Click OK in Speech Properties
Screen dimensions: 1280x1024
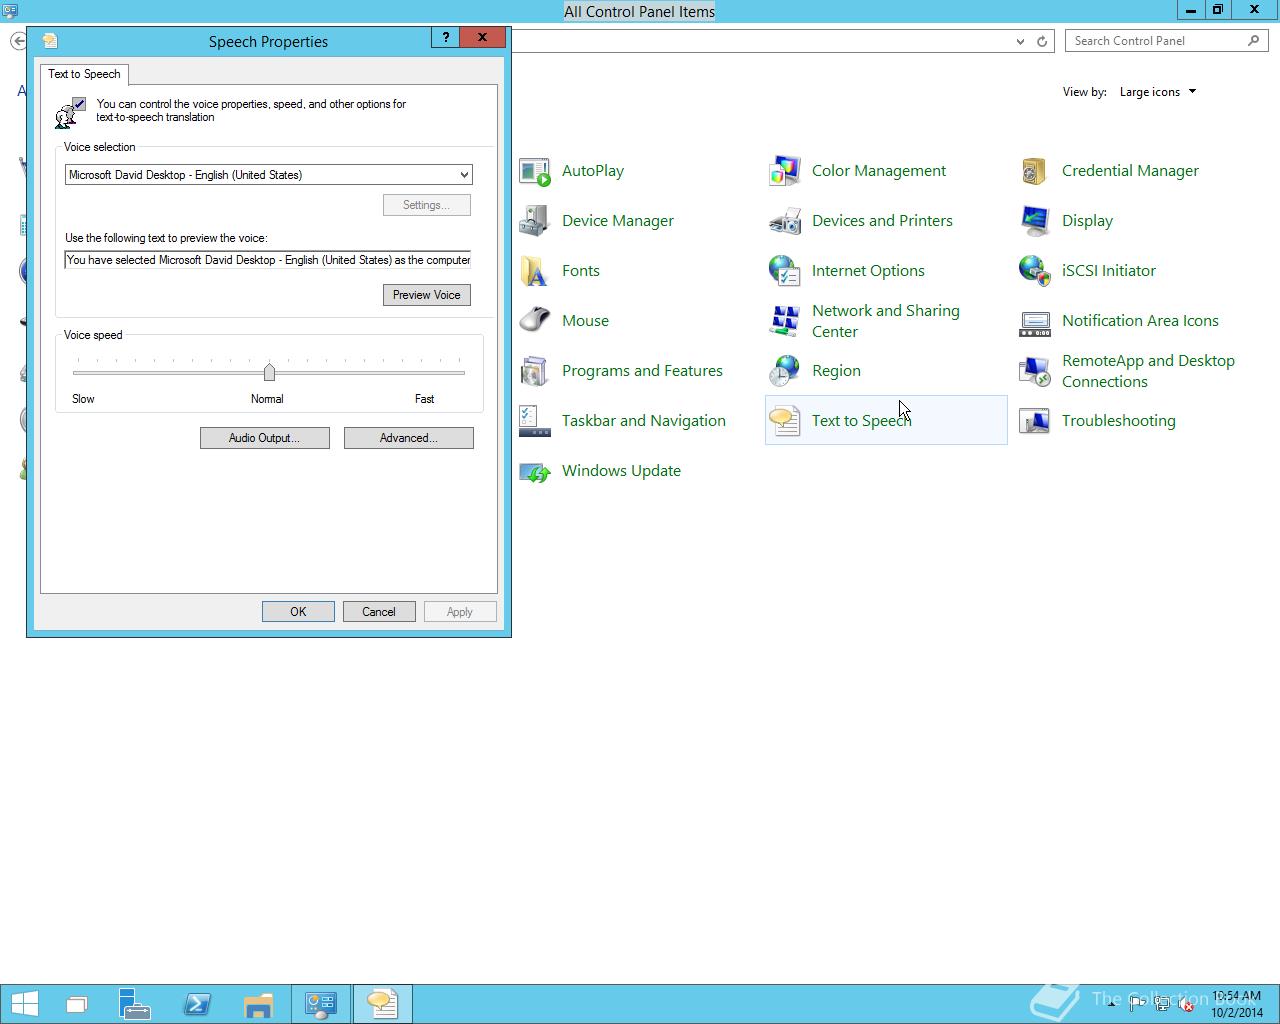point(298,612)
